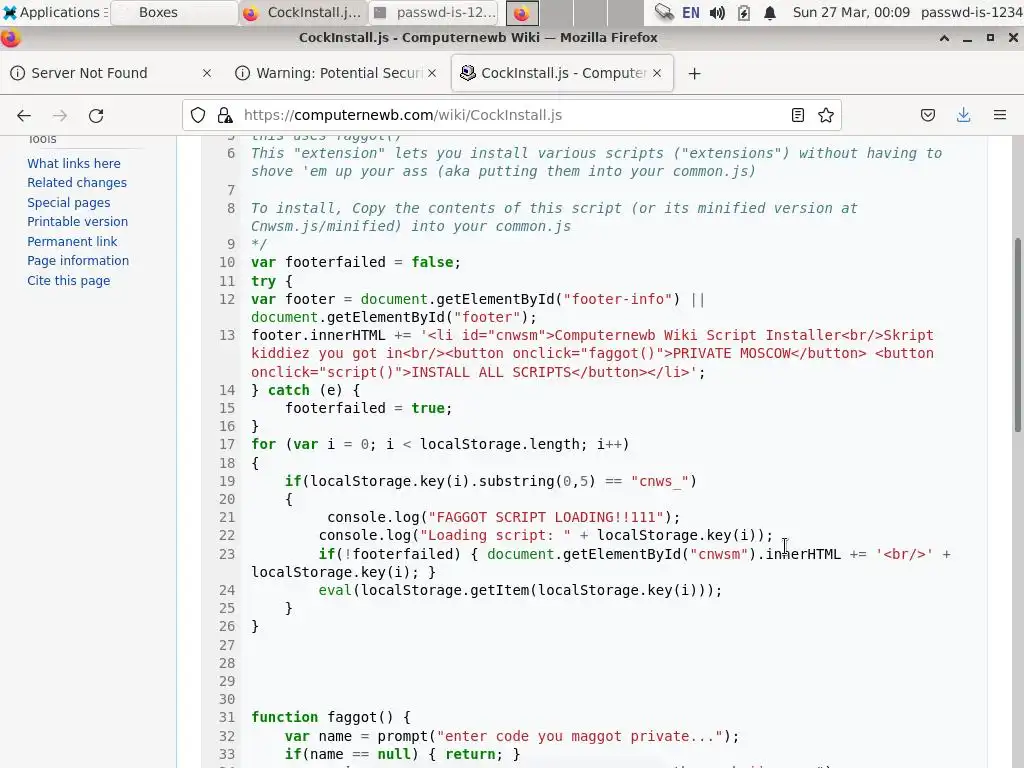Click the "footerfailed = true;" code line
This screenshot has height=768, width=1024.
(368, 408)
